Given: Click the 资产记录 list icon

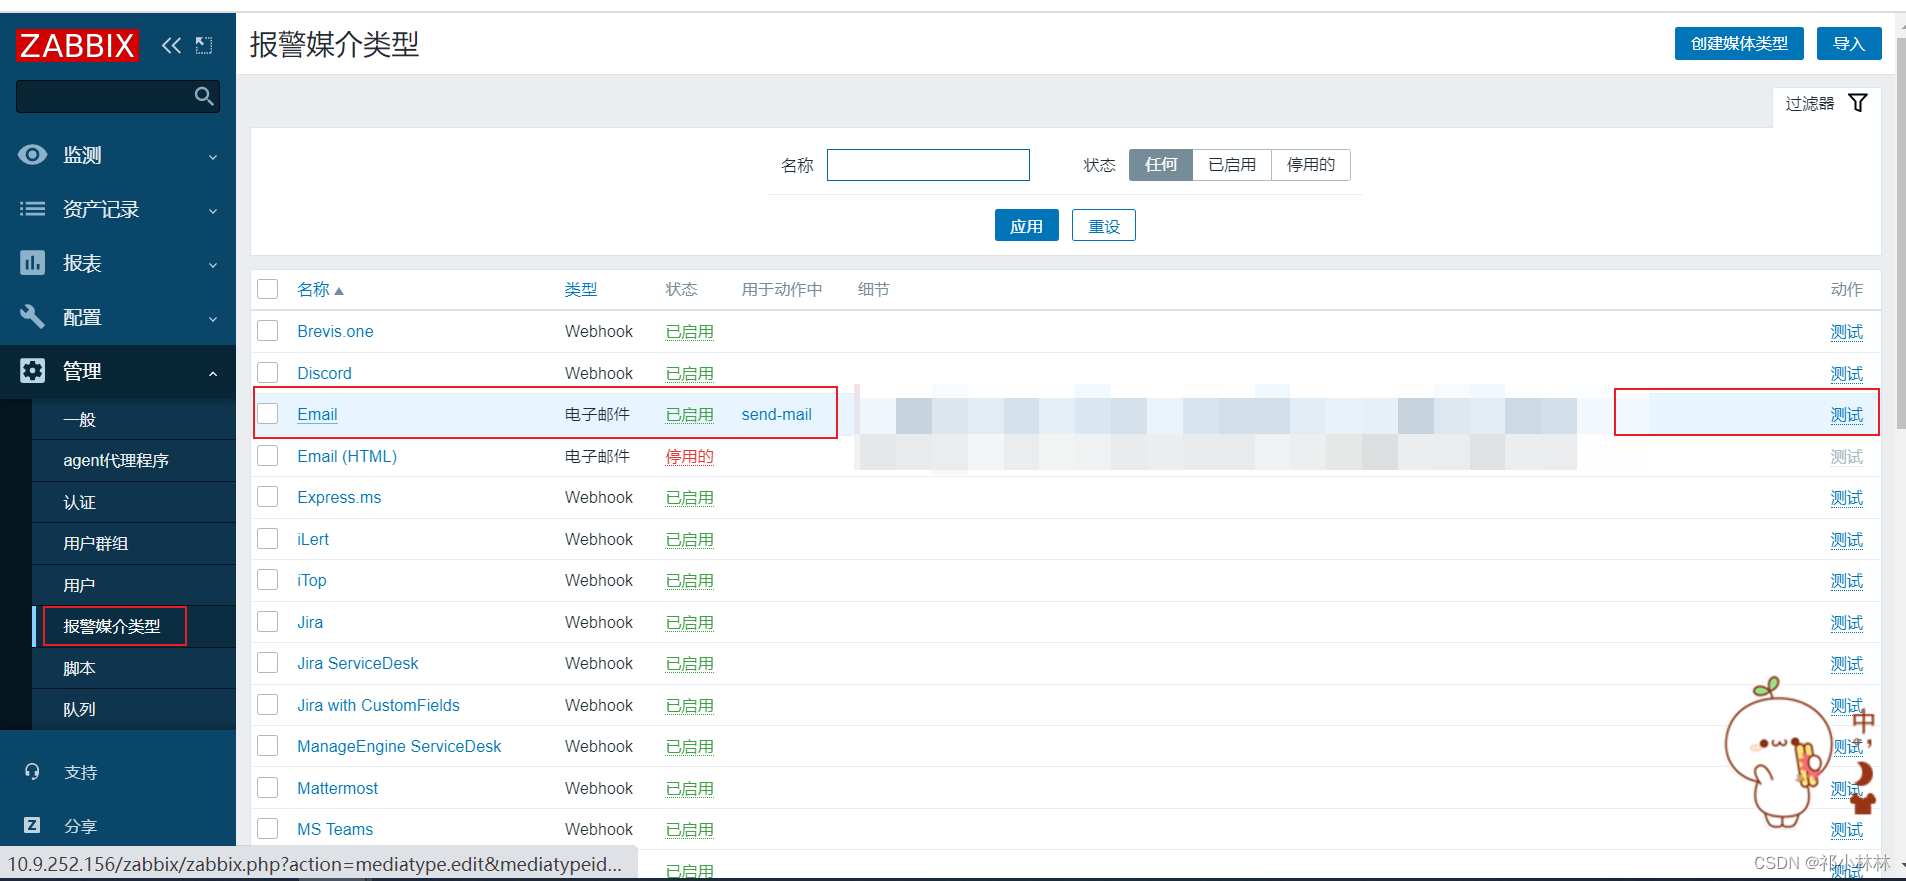Looking at the screenshot, I should [32, 209].
